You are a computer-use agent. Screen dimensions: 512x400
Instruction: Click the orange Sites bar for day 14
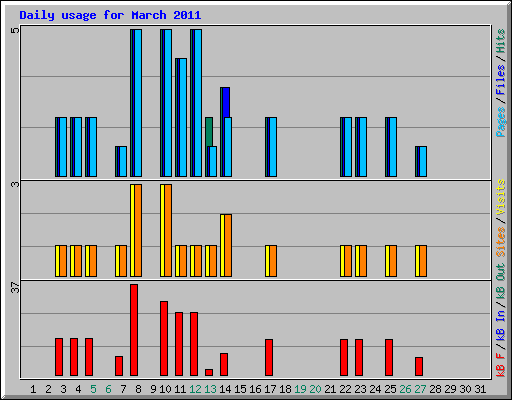(228, 245)
